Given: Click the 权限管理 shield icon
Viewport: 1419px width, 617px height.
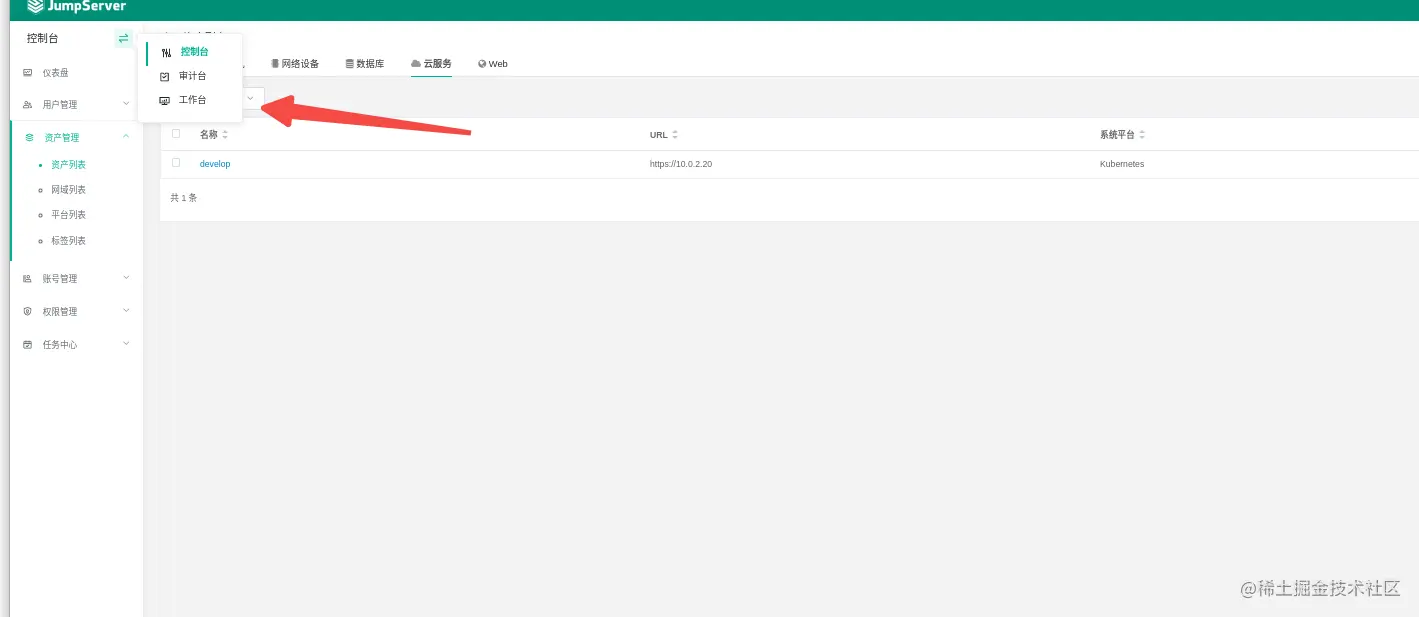Looking at the screenshot, I should pos(28,312).
